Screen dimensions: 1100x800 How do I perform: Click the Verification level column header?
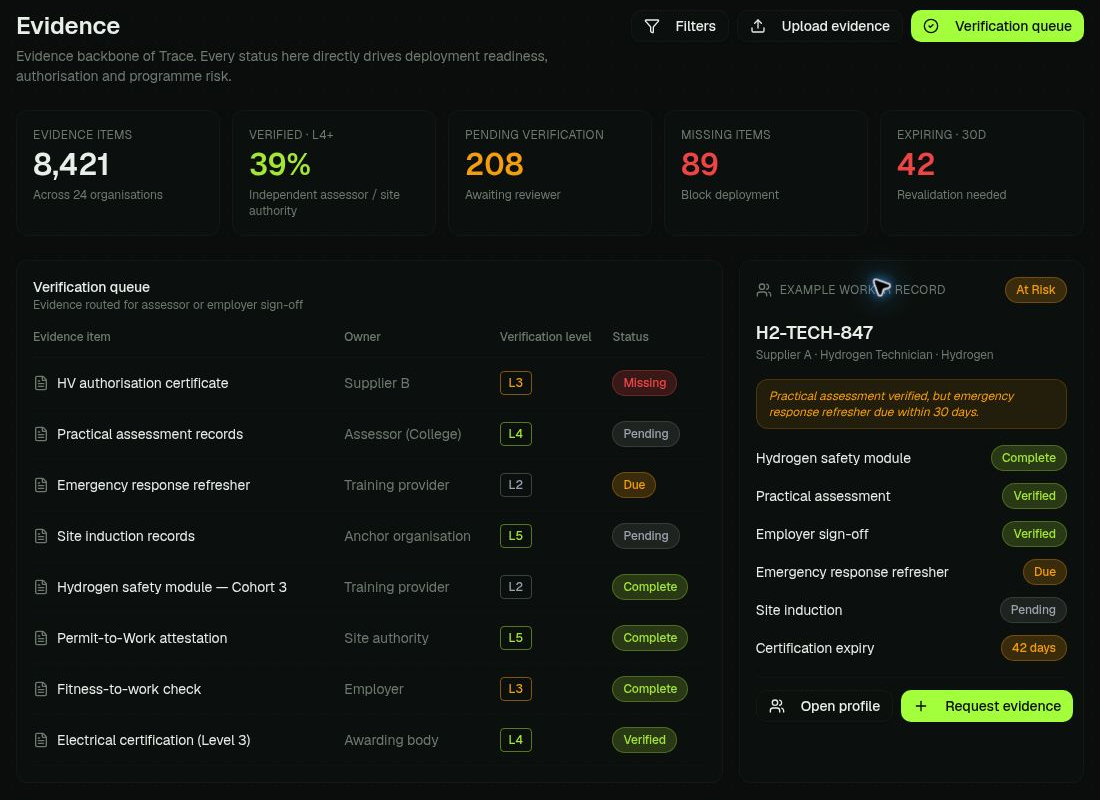click(545, 337)
